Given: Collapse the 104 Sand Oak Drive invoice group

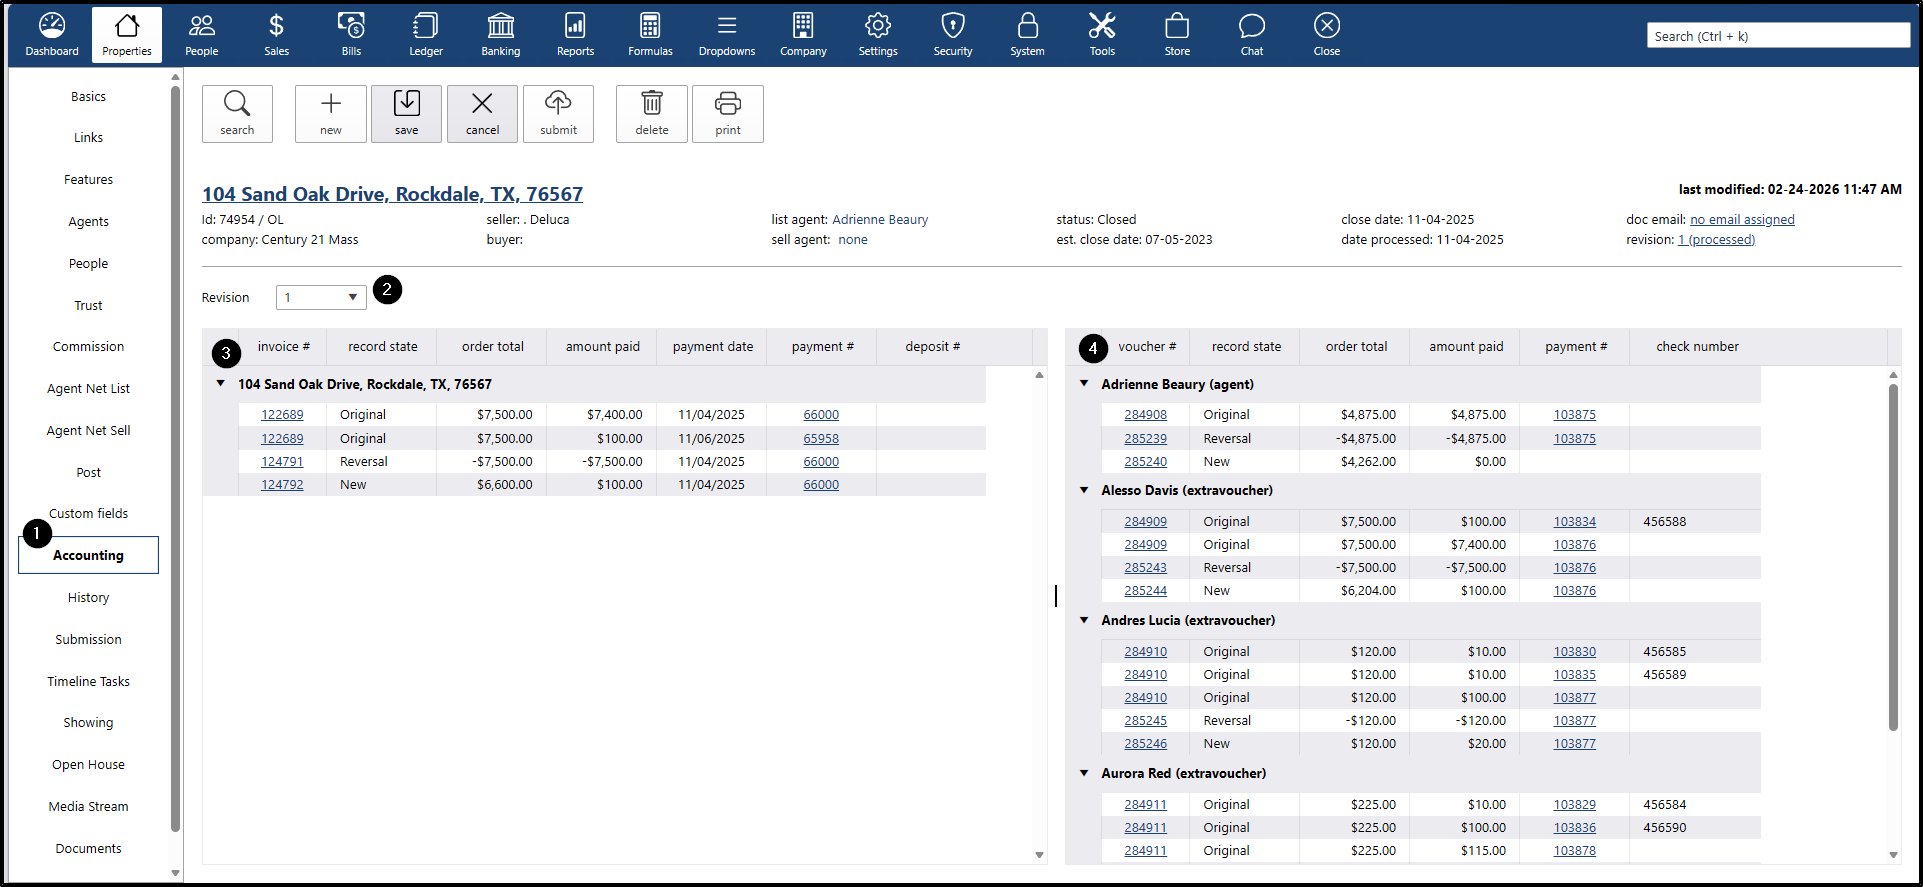Looking at the screenshot, I should pyautogui.click(x=221, y=384).
